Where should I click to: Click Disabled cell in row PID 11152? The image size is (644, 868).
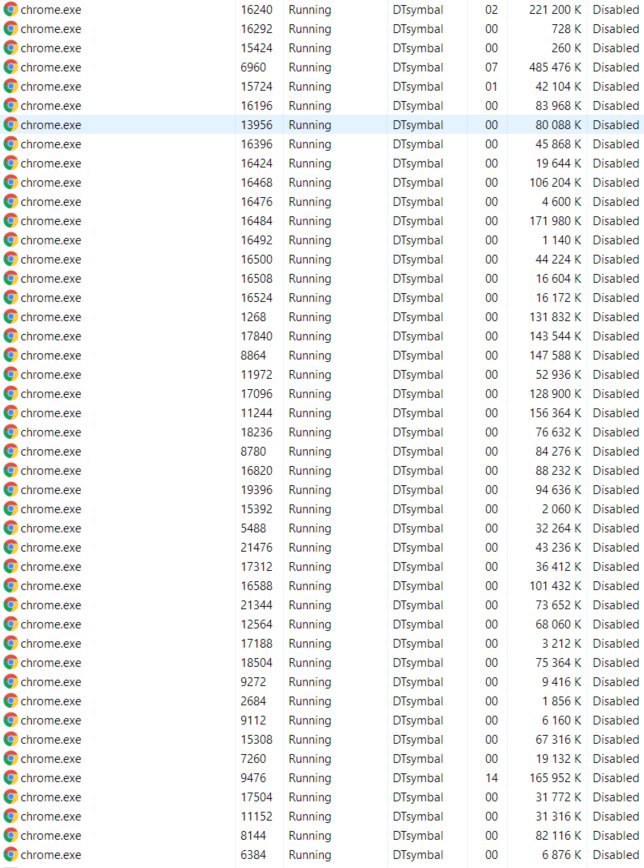click(616, 817)
